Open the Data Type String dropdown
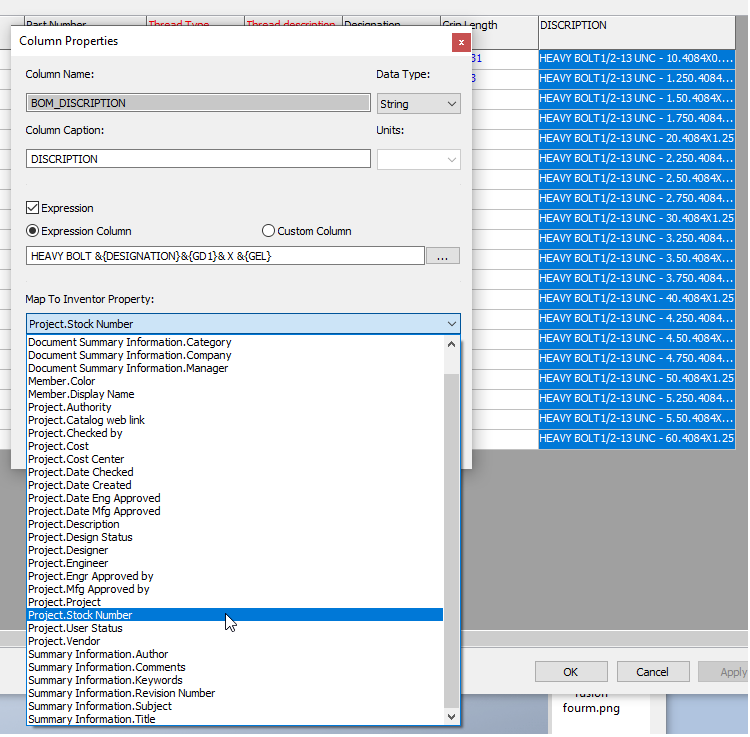The image size is (750, 737). click(x=419, y=104)
